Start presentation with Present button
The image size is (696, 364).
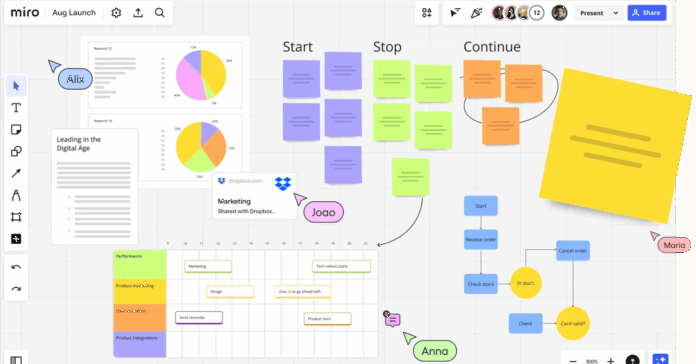(592, 13)
